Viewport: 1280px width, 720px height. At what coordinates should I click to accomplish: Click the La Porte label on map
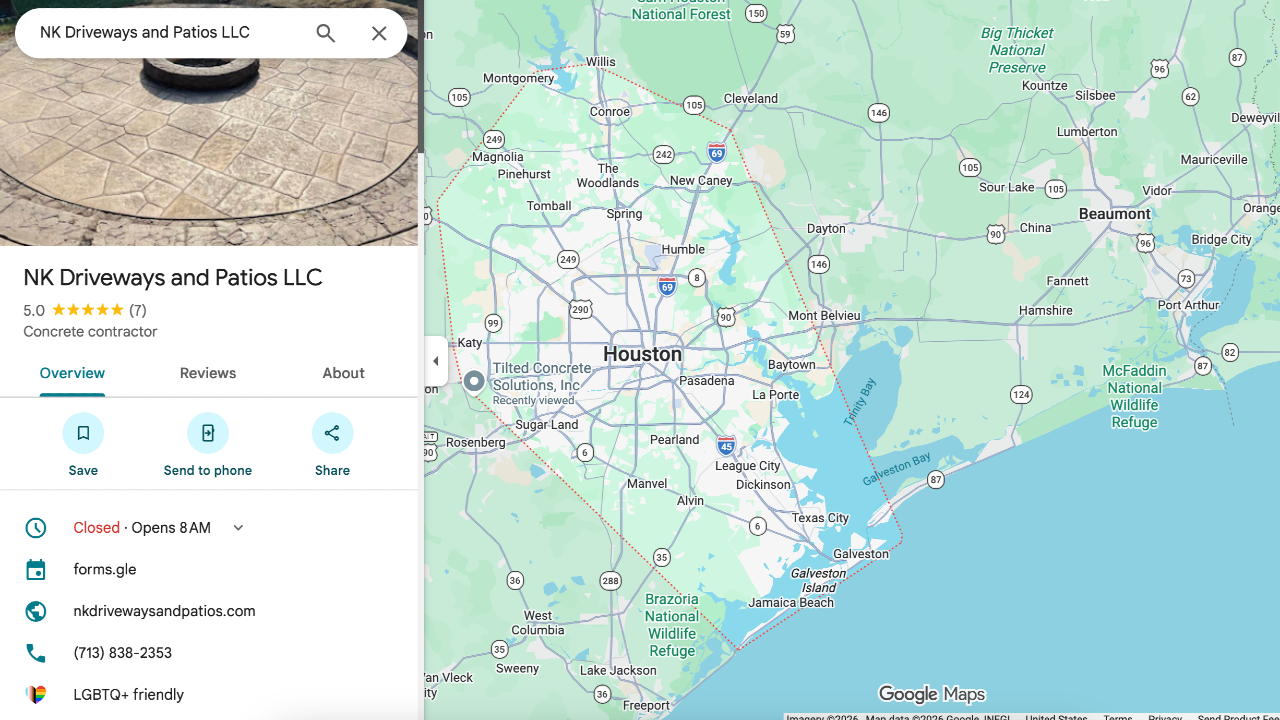tap(776, 394)
